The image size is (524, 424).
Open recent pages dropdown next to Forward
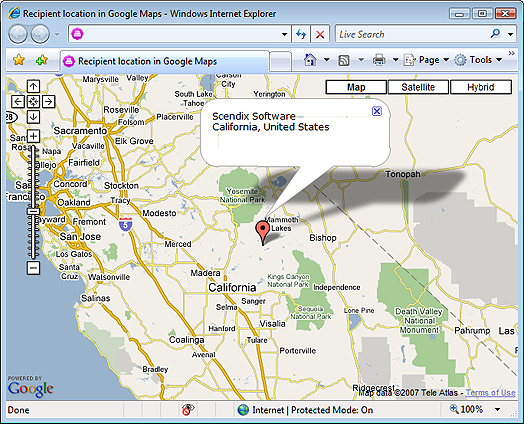[x=57, y=34]
